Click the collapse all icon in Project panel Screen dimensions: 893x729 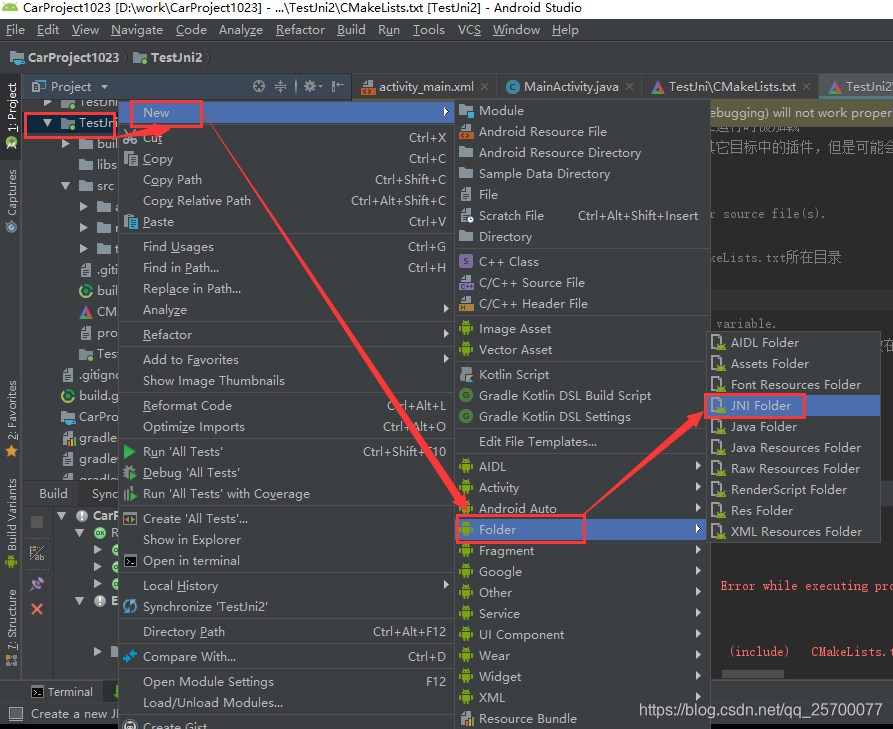tap(281, 86)
